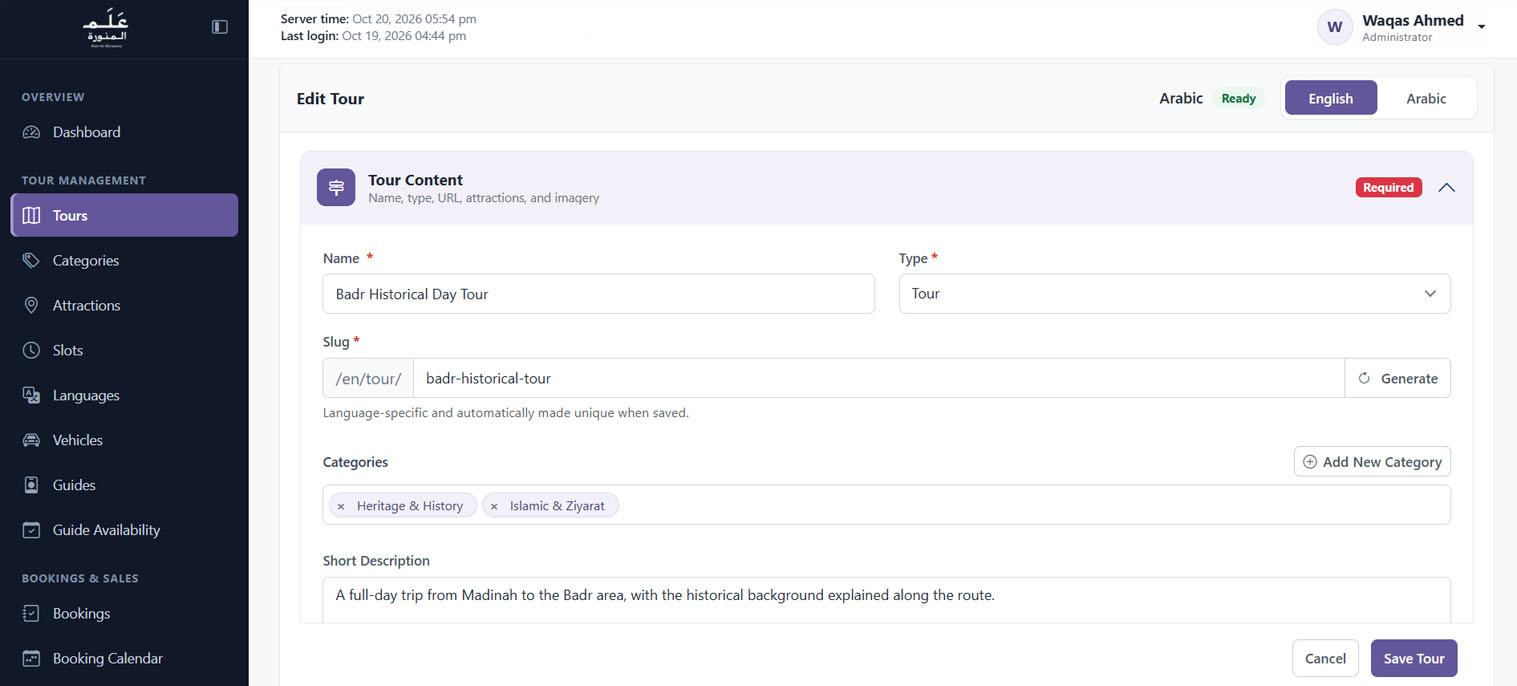The width and height of the screenshot is (1517, 686).
Task: Click the Short Description text area
Action: [887, 598]
